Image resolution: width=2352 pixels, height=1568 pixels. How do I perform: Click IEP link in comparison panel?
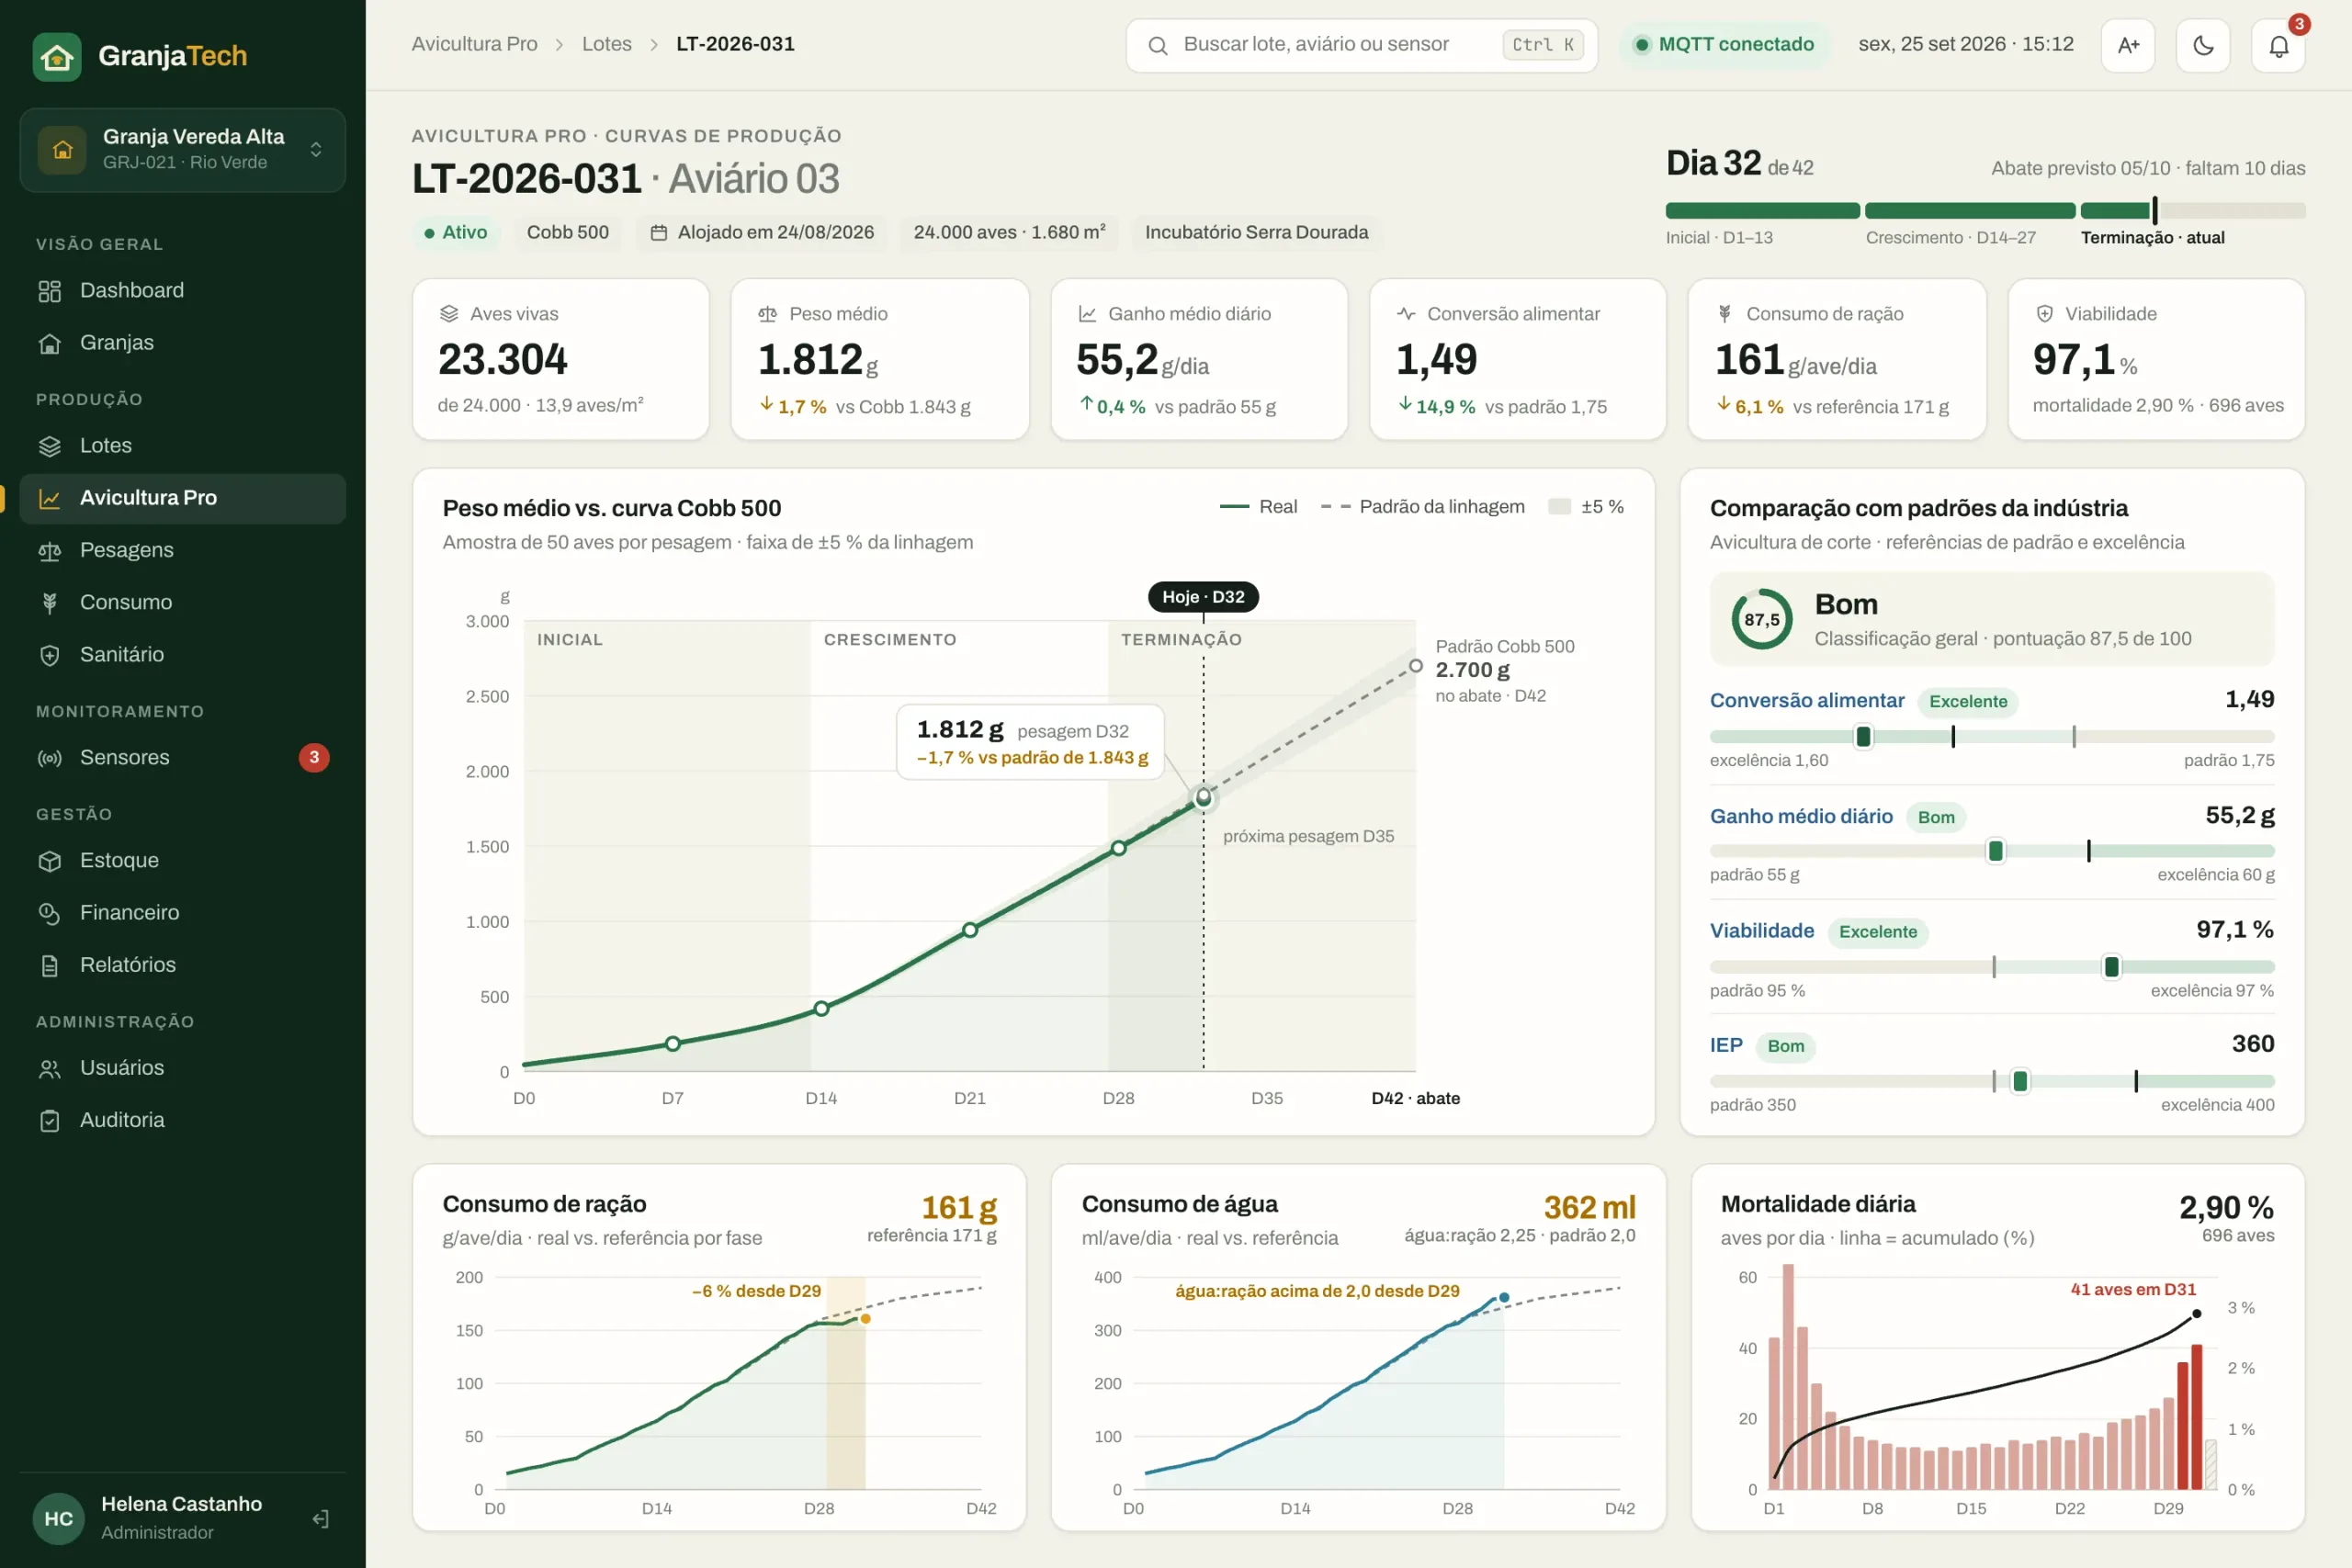(1726, 1045)
